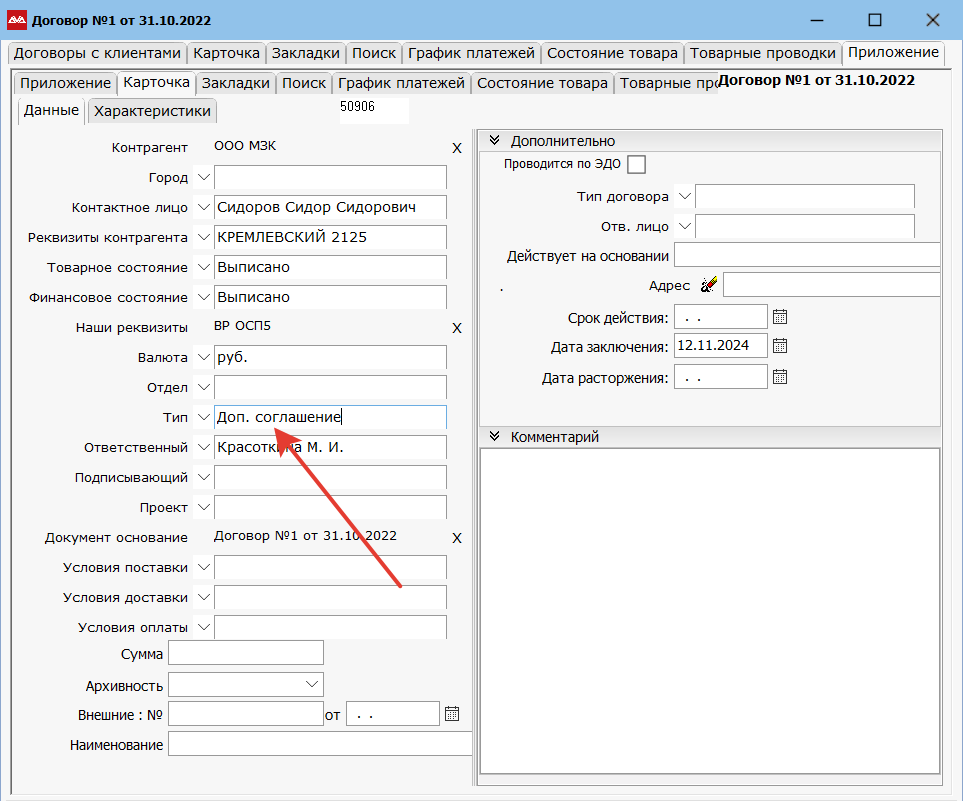Click the Наименование input field
This screenshot has height=801, width=963.
(x=319, y=744)
